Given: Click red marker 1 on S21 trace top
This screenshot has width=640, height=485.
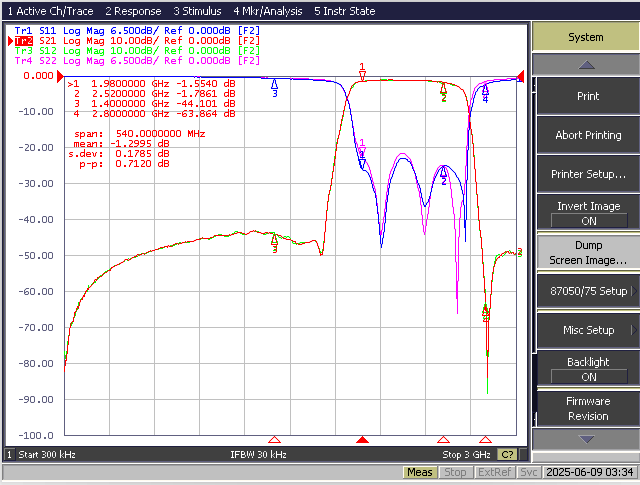Looking at the screenshot, I should [362, 72].
